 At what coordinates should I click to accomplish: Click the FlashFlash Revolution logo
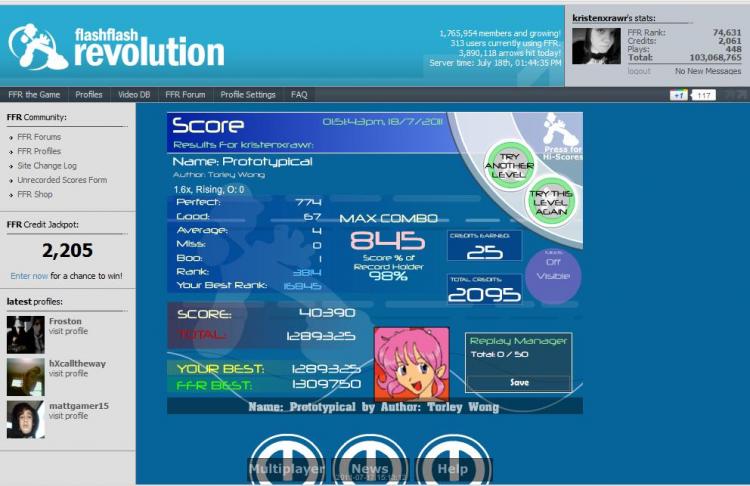pos(116,47)
